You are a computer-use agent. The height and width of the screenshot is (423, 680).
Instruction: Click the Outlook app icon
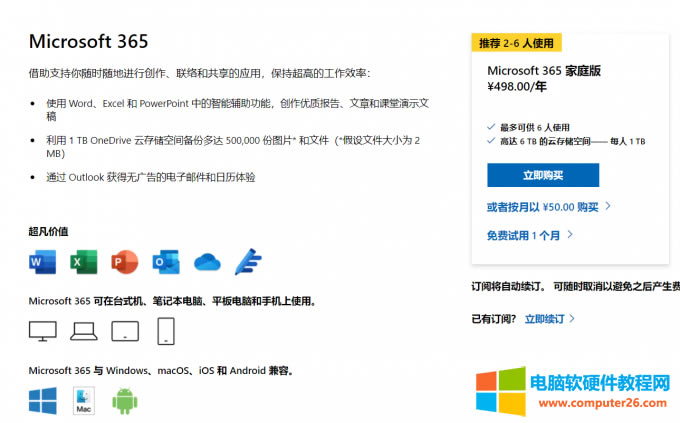[165, 262]
